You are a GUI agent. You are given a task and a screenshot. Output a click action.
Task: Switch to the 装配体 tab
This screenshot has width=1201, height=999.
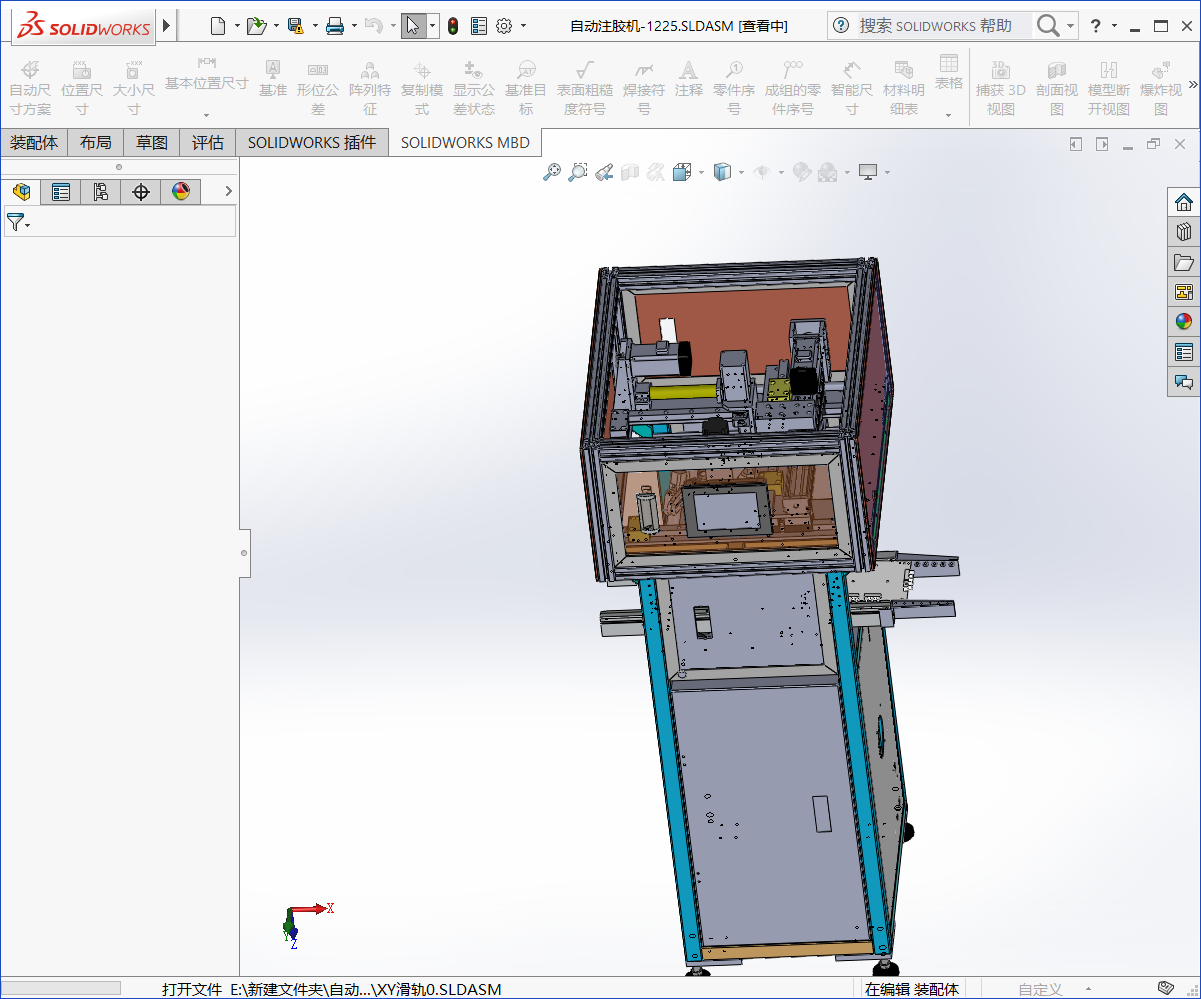pos(34,143)
